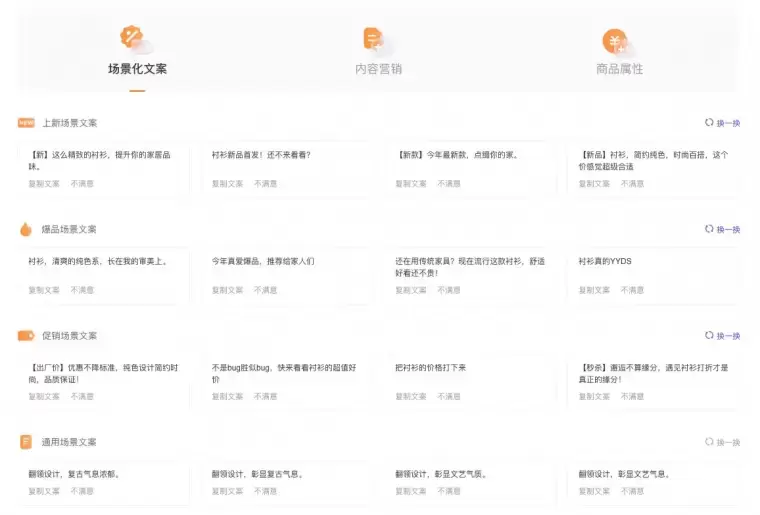The height and width of the screenshot is (515, 760).
Task: Mark 翻领设计,彰显文艺气息 card as 不满意
Action: [x=633, y=491]
